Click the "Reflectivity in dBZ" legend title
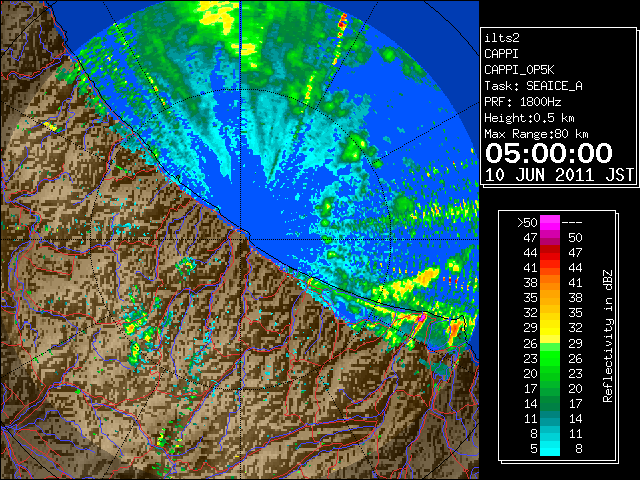Image resolution: width=640 pixels, height=480 pixels. click(608, 336)
